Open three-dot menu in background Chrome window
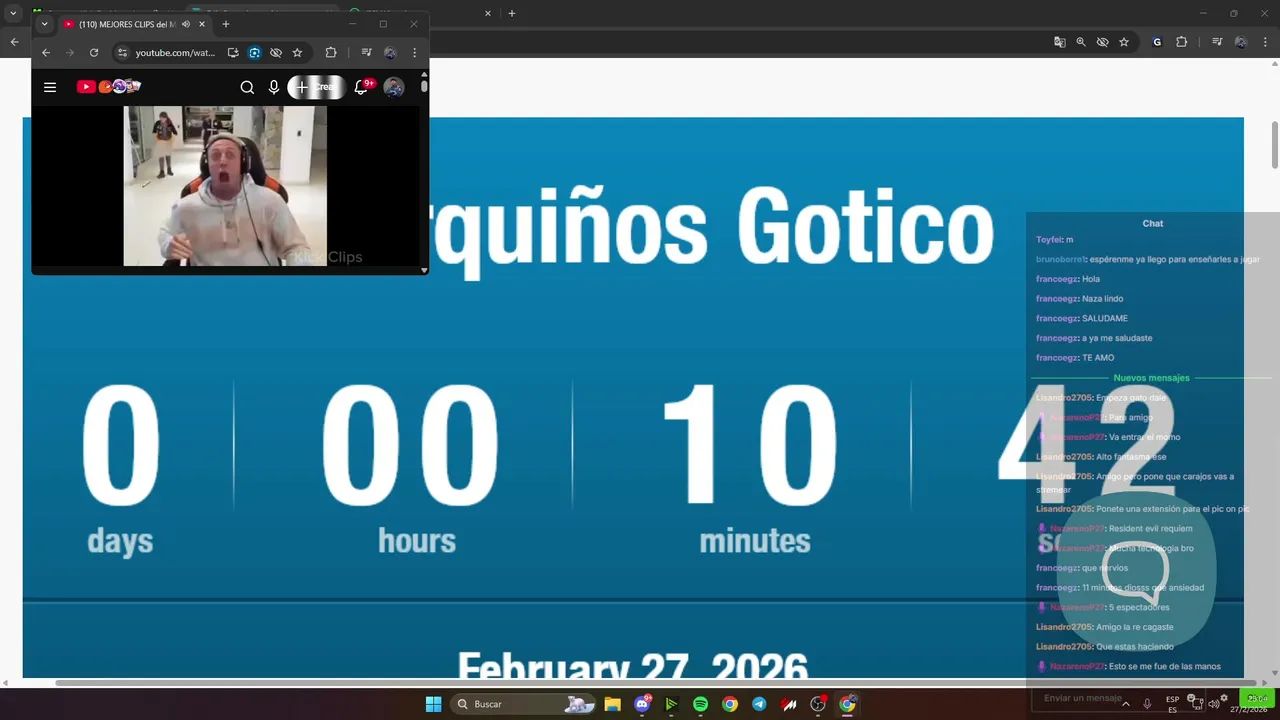This screenshot has height=720, width=1280. tap(1265, 42)
